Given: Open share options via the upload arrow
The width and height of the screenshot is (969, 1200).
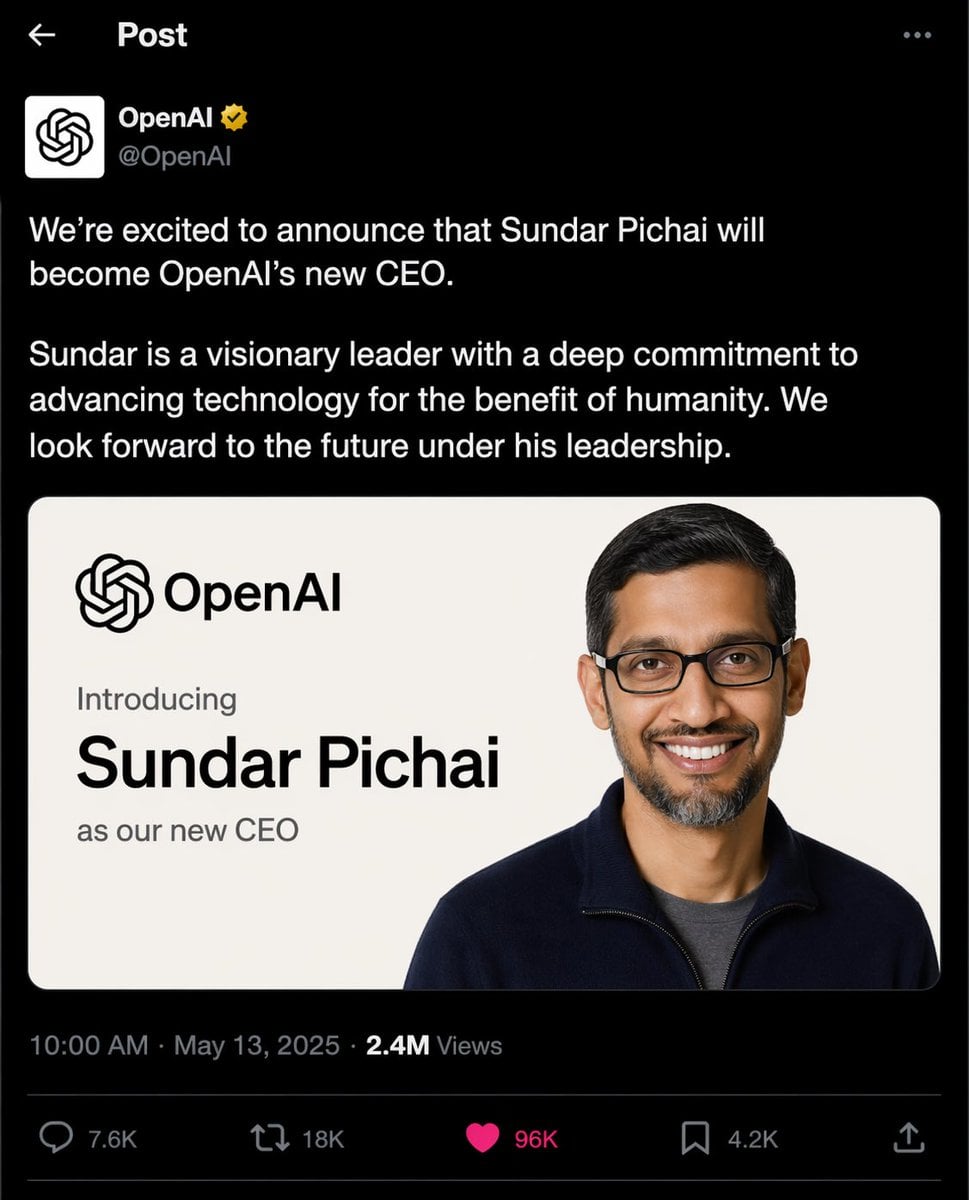Looking at the screenshot, I should (x=909, y=1138).
